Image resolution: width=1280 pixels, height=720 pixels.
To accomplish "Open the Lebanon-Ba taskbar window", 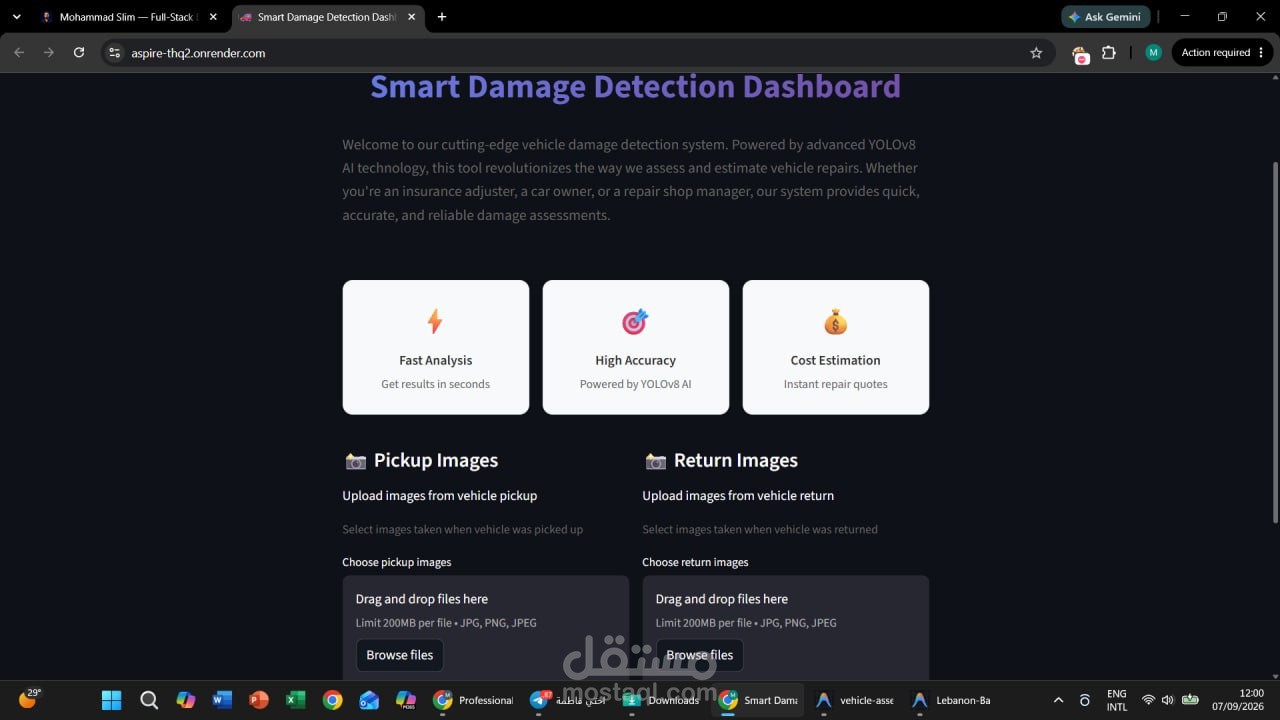I will (x=953, y=700).
